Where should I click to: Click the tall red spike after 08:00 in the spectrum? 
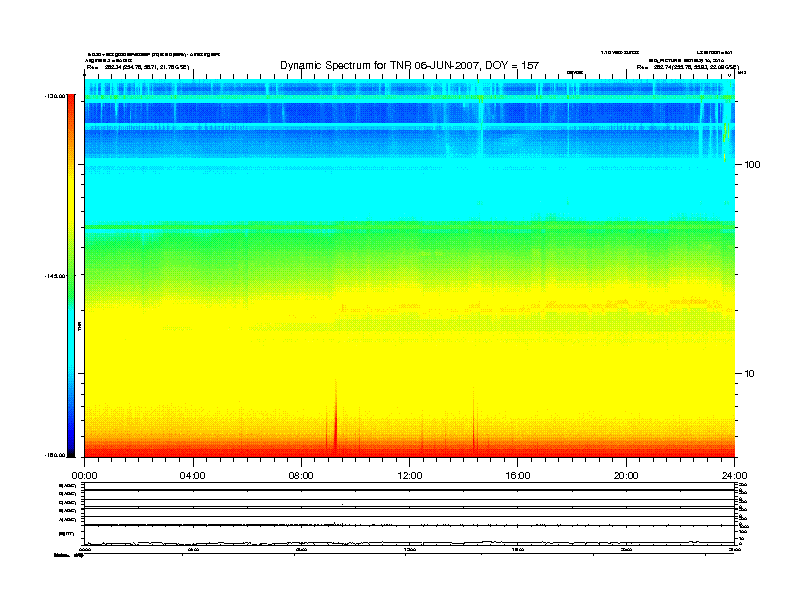coord(335,417)
